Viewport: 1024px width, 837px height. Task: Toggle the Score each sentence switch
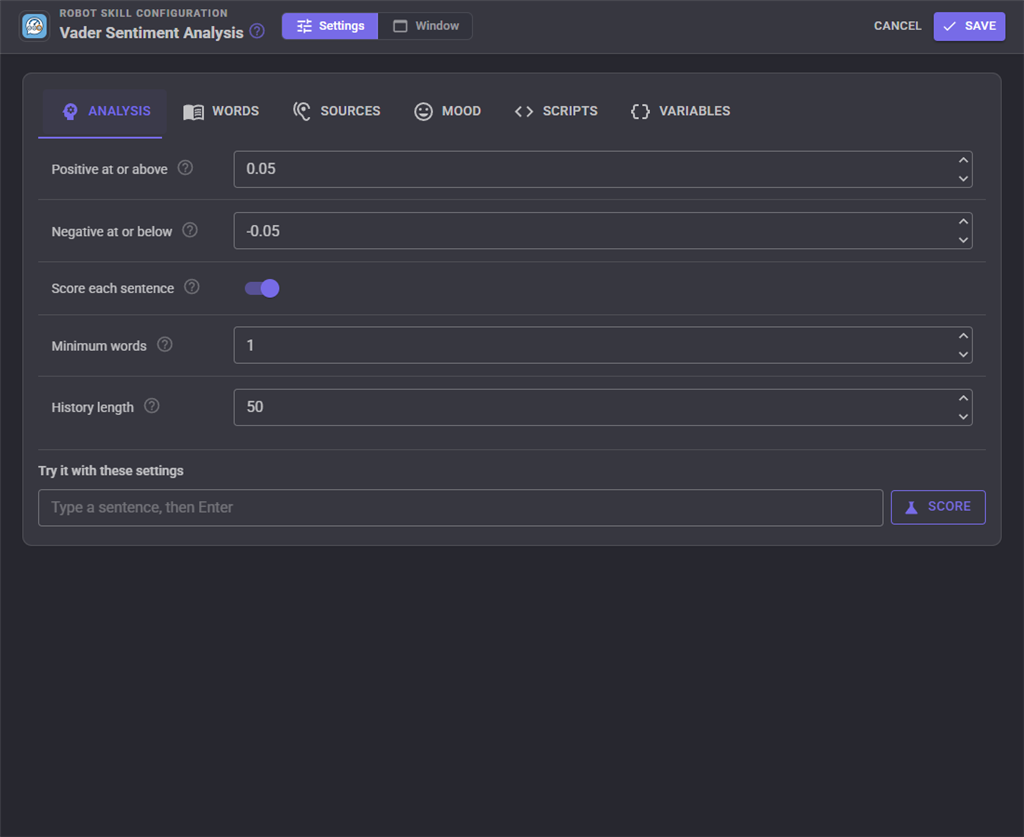(262, 288)
